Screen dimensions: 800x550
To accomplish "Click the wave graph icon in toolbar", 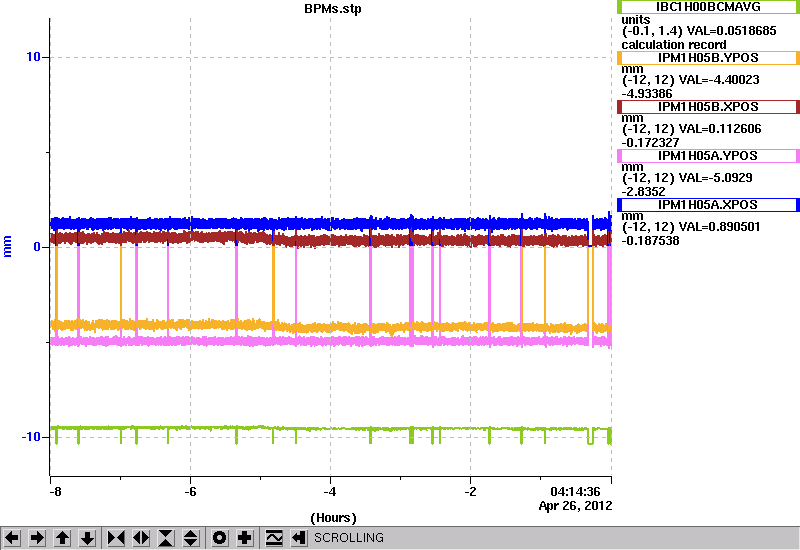I will [x=274, y=538].
